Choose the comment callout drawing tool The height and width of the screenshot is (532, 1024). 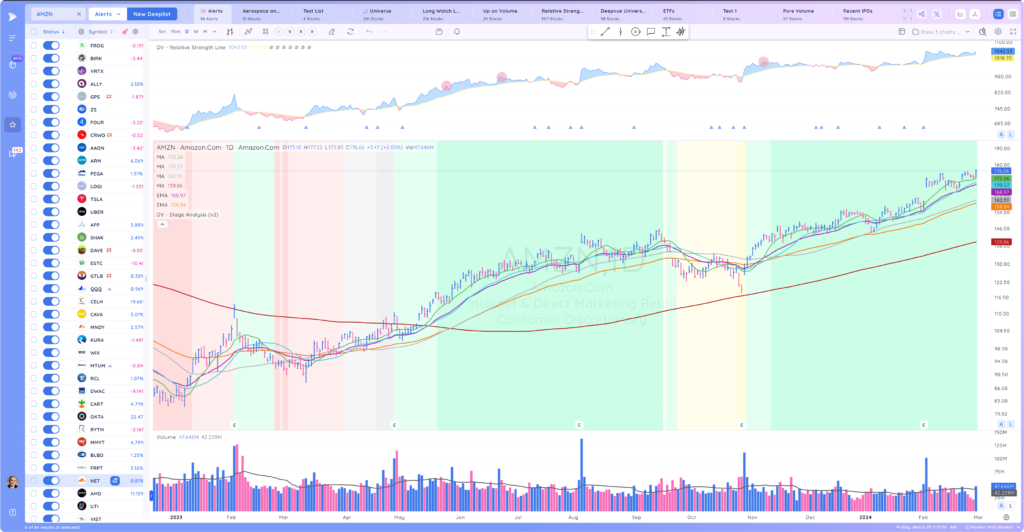coord(650,31)
